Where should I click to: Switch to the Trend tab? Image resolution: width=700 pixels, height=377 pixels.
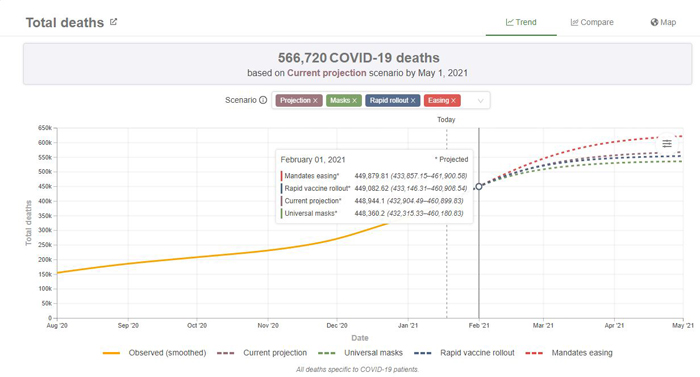point(521,22)
